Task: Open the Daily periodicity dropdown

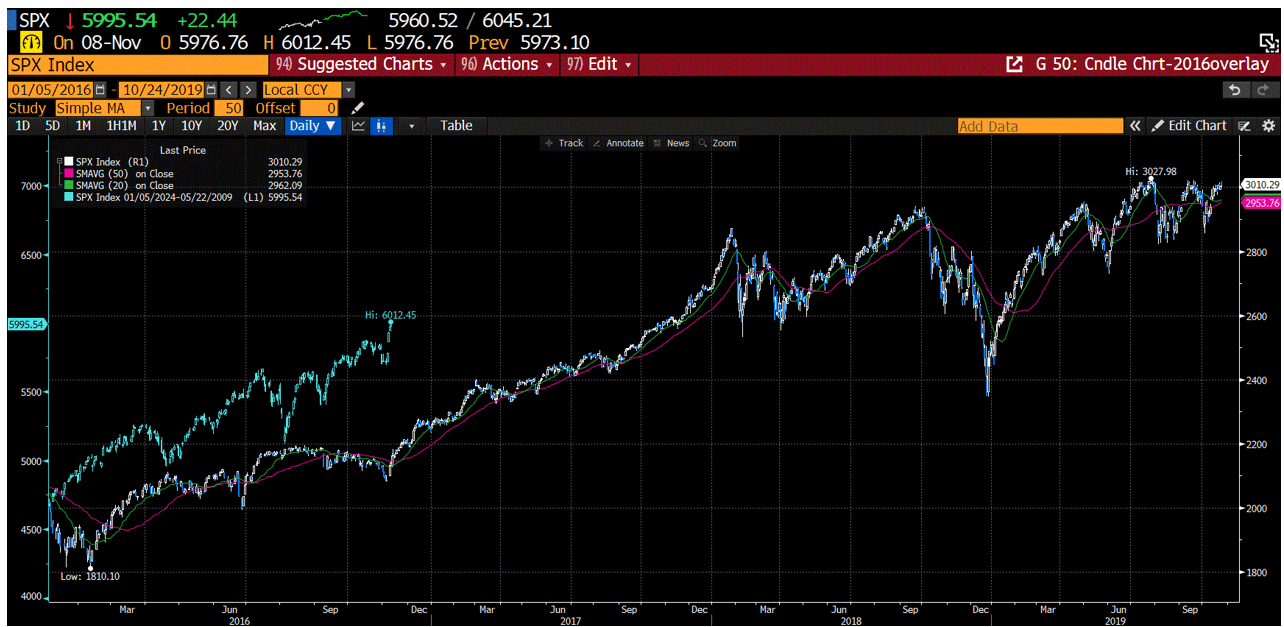Action: tap(312, 125)
